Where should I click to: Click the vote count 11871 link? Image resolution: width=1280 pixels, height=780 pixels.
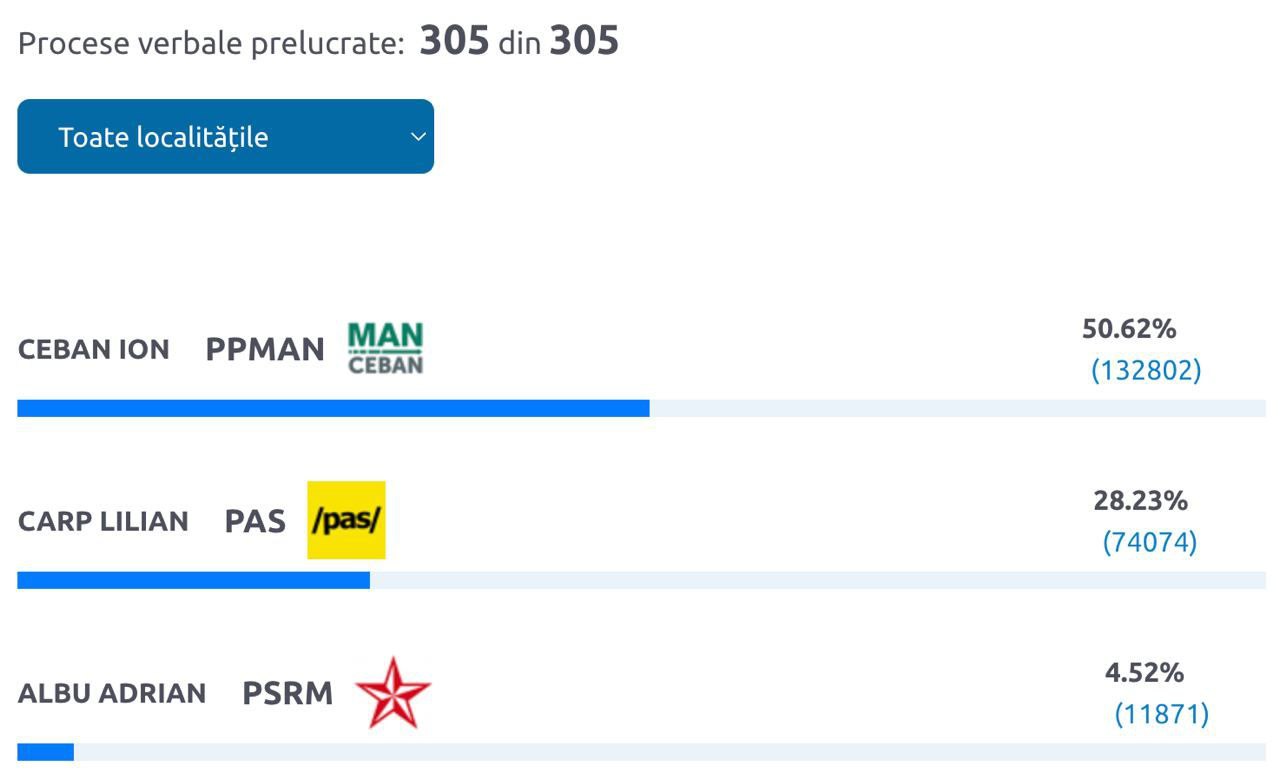1161,714
